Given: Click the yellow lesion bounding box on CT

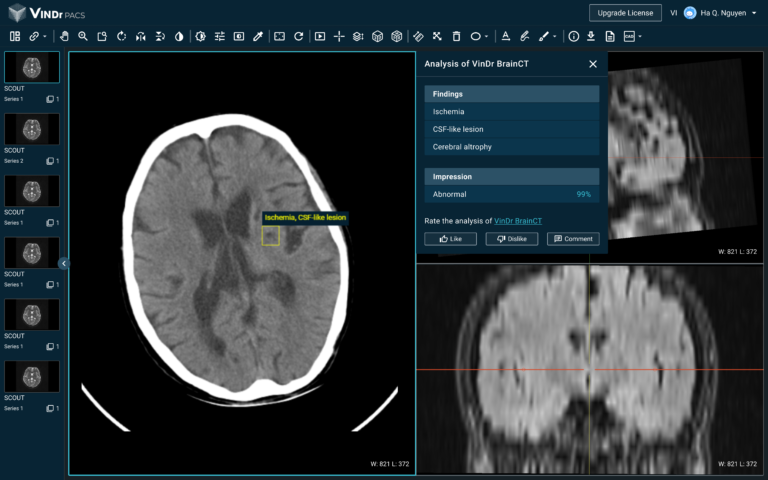Looking at the screenshot, I should [x=270, y=236].
